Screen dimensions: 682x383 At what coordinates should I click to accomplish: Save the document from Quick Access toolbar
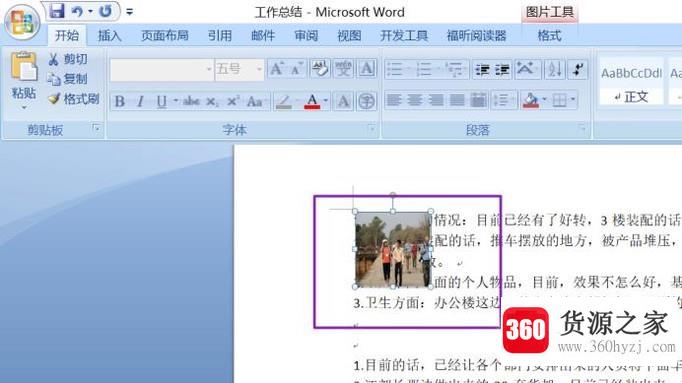(57, 11)
